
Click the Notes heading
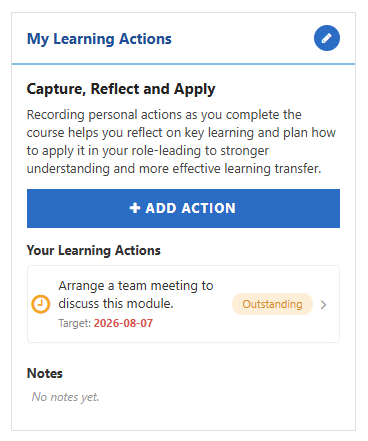[x=45, y=373]
